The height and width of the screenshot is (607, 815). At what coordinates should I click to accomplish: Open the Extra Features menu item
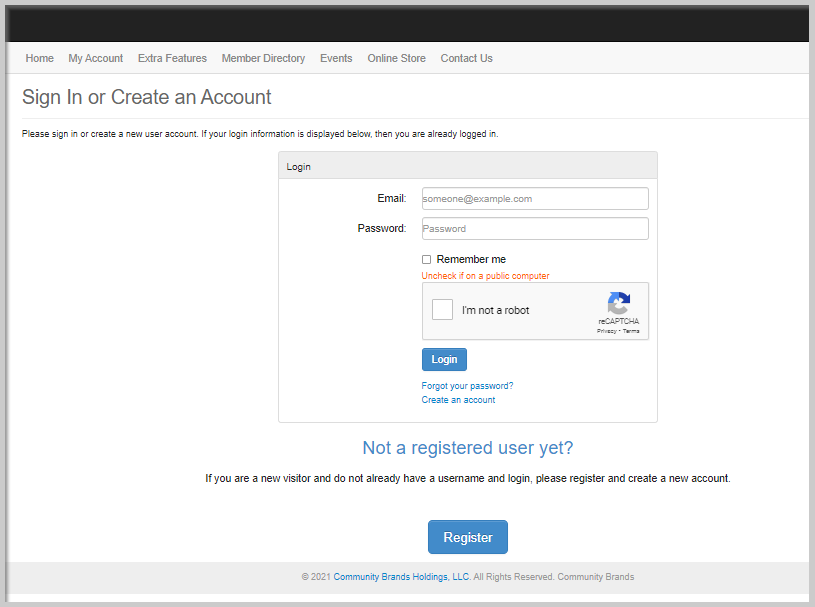pyautogui.click(x=172, y=58)
